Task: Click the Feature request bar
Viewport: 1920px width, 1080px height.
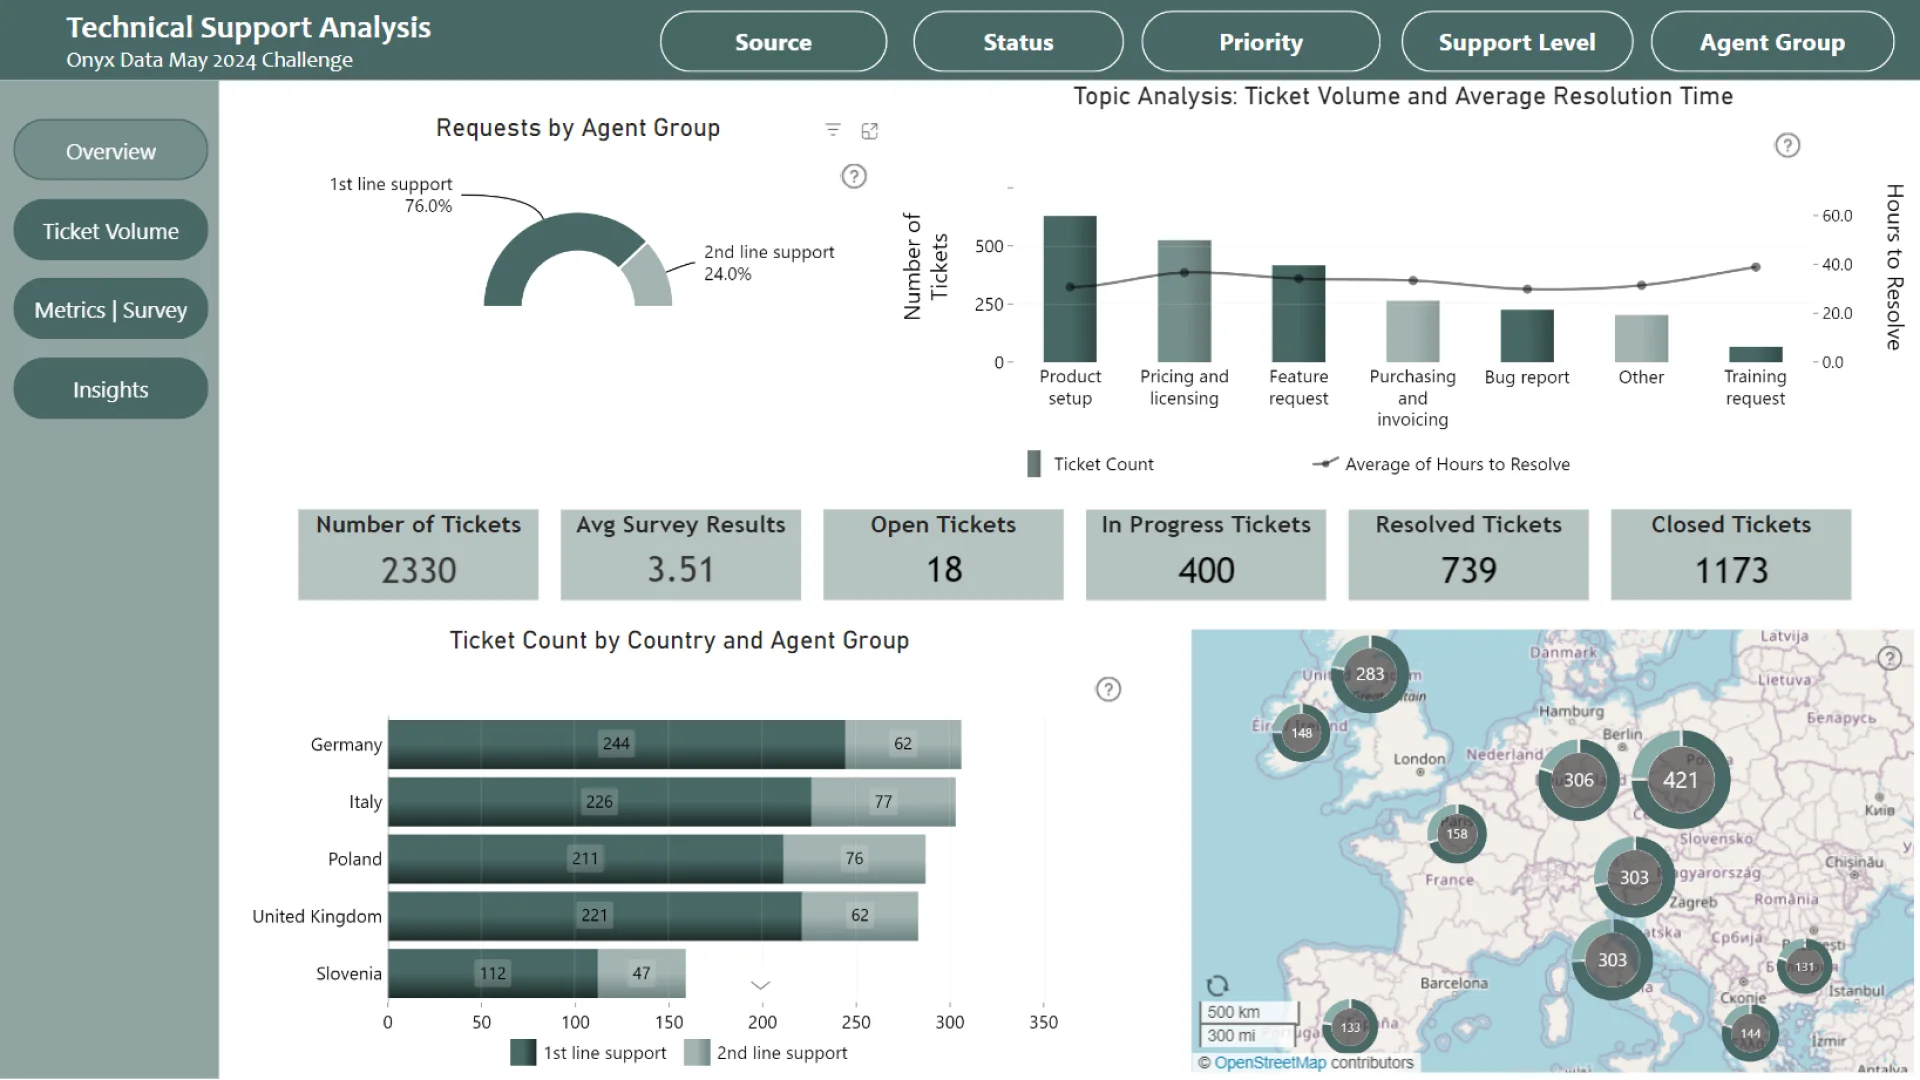Action: pos(1298,314)
